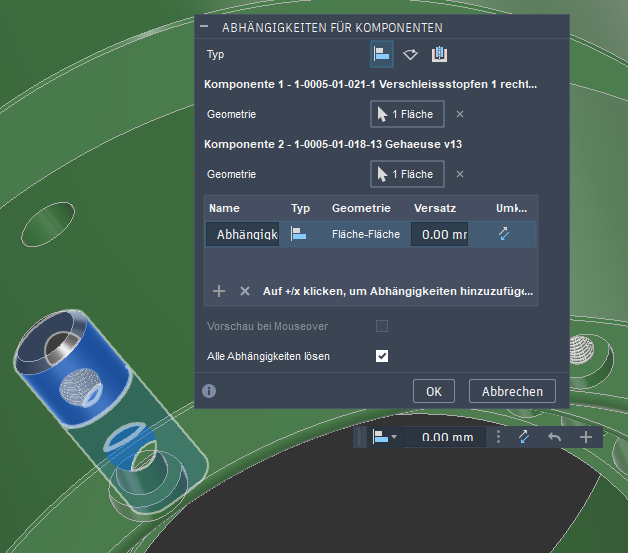Flip constraint direction in the table row
The width and height of the screenshot is (628, 553).
pyautogui.click(x=504, y=234)
